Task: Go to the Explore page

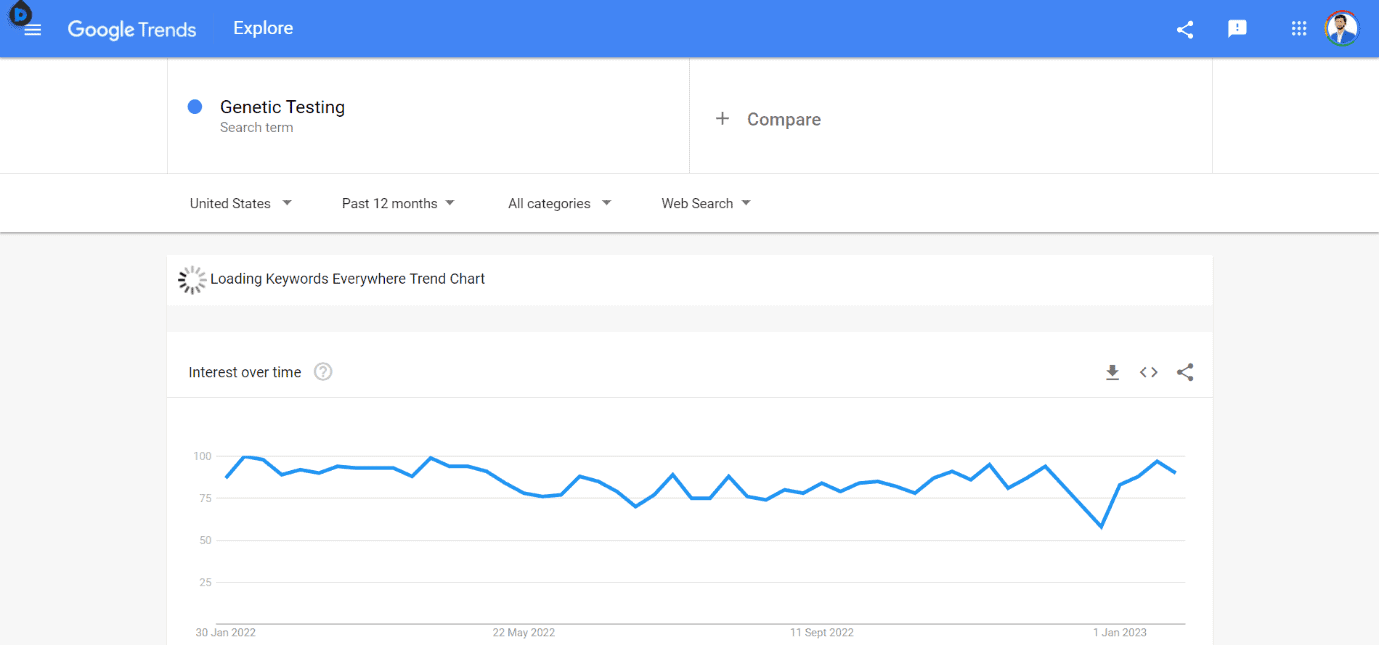Action: click(x=263, y=28)
